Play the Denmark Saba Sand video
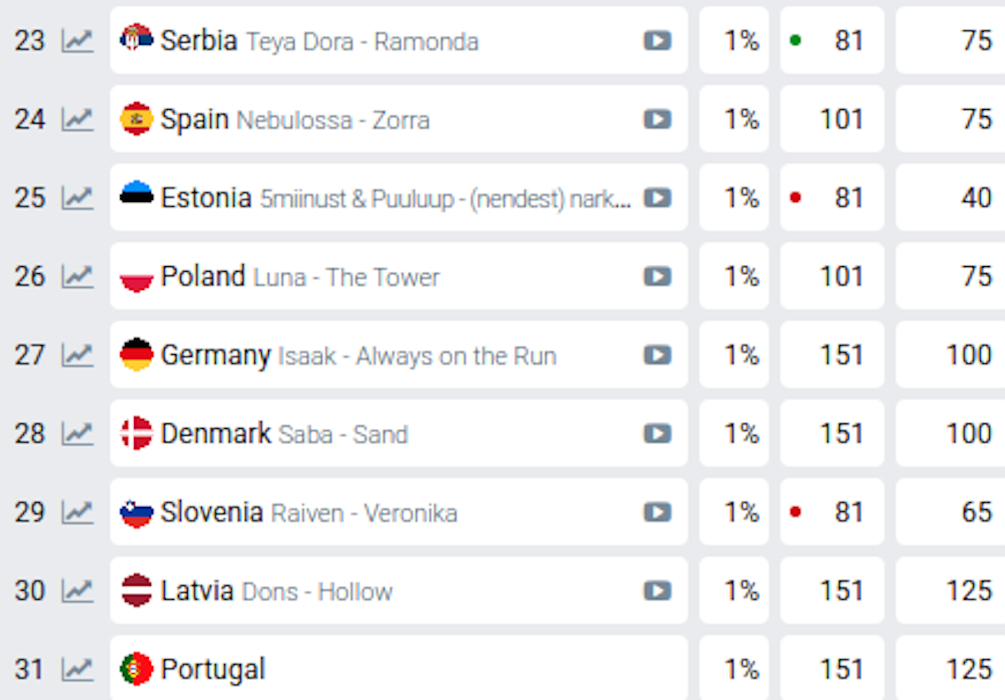Viewport: 1005px width, 700px height. [x=657, y=434]
